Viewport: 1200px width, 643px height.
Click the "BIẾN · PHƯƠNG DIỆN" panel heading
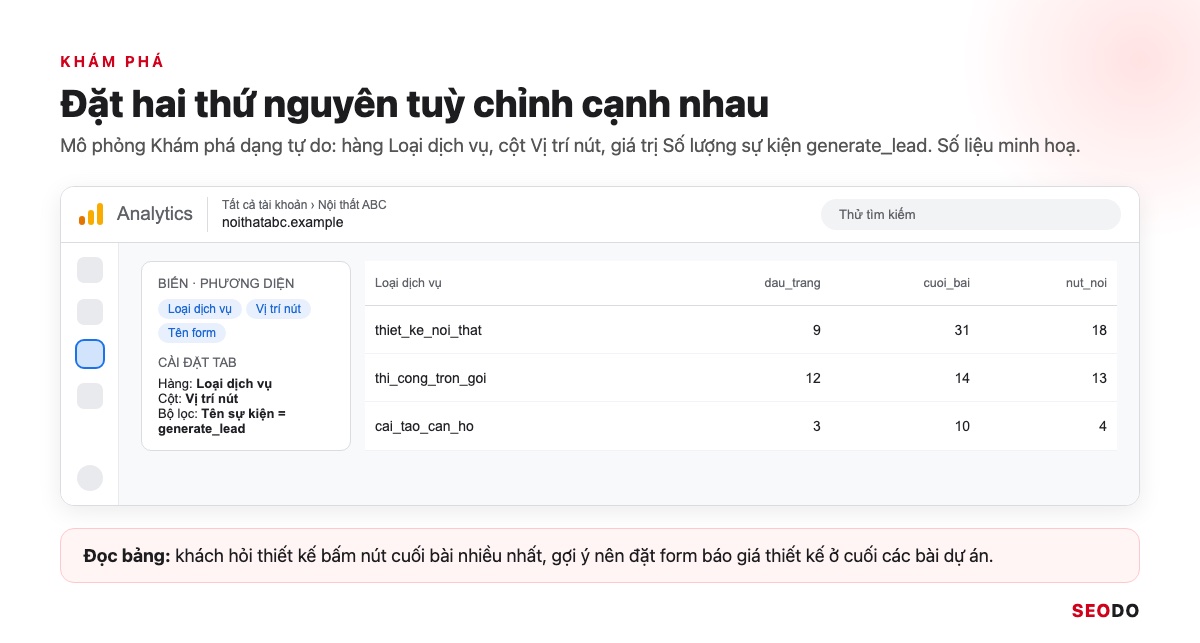click(x=226, y=284)
